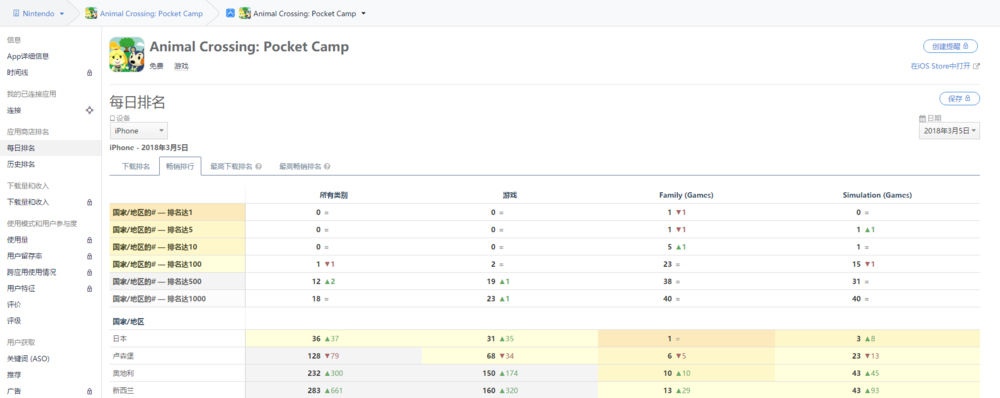Open the Nintendo breadcrumb dropdown
Screen dimensions: 1000x398
62,13
